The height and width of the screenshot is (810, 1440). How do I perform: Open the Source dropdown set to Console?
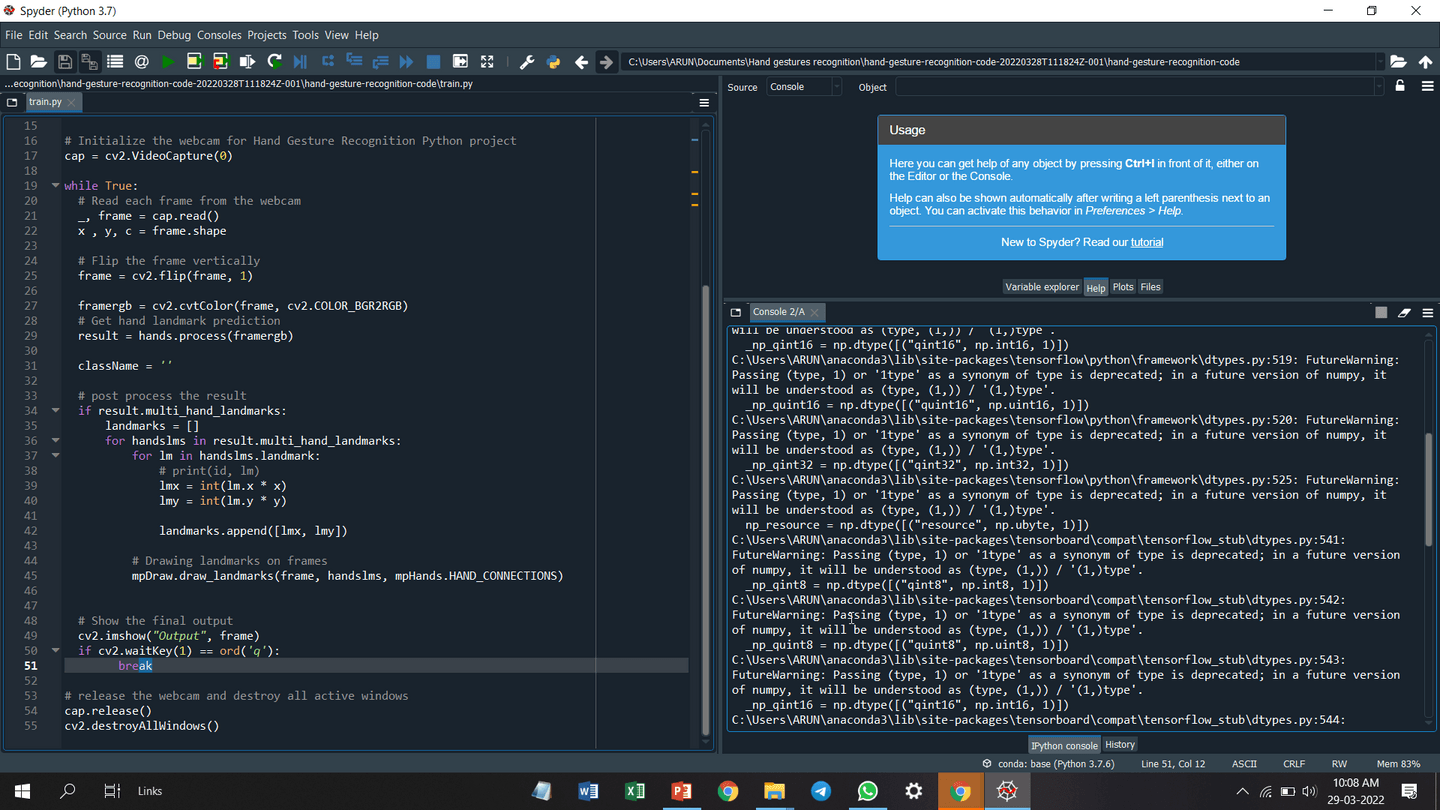(804, 87)
